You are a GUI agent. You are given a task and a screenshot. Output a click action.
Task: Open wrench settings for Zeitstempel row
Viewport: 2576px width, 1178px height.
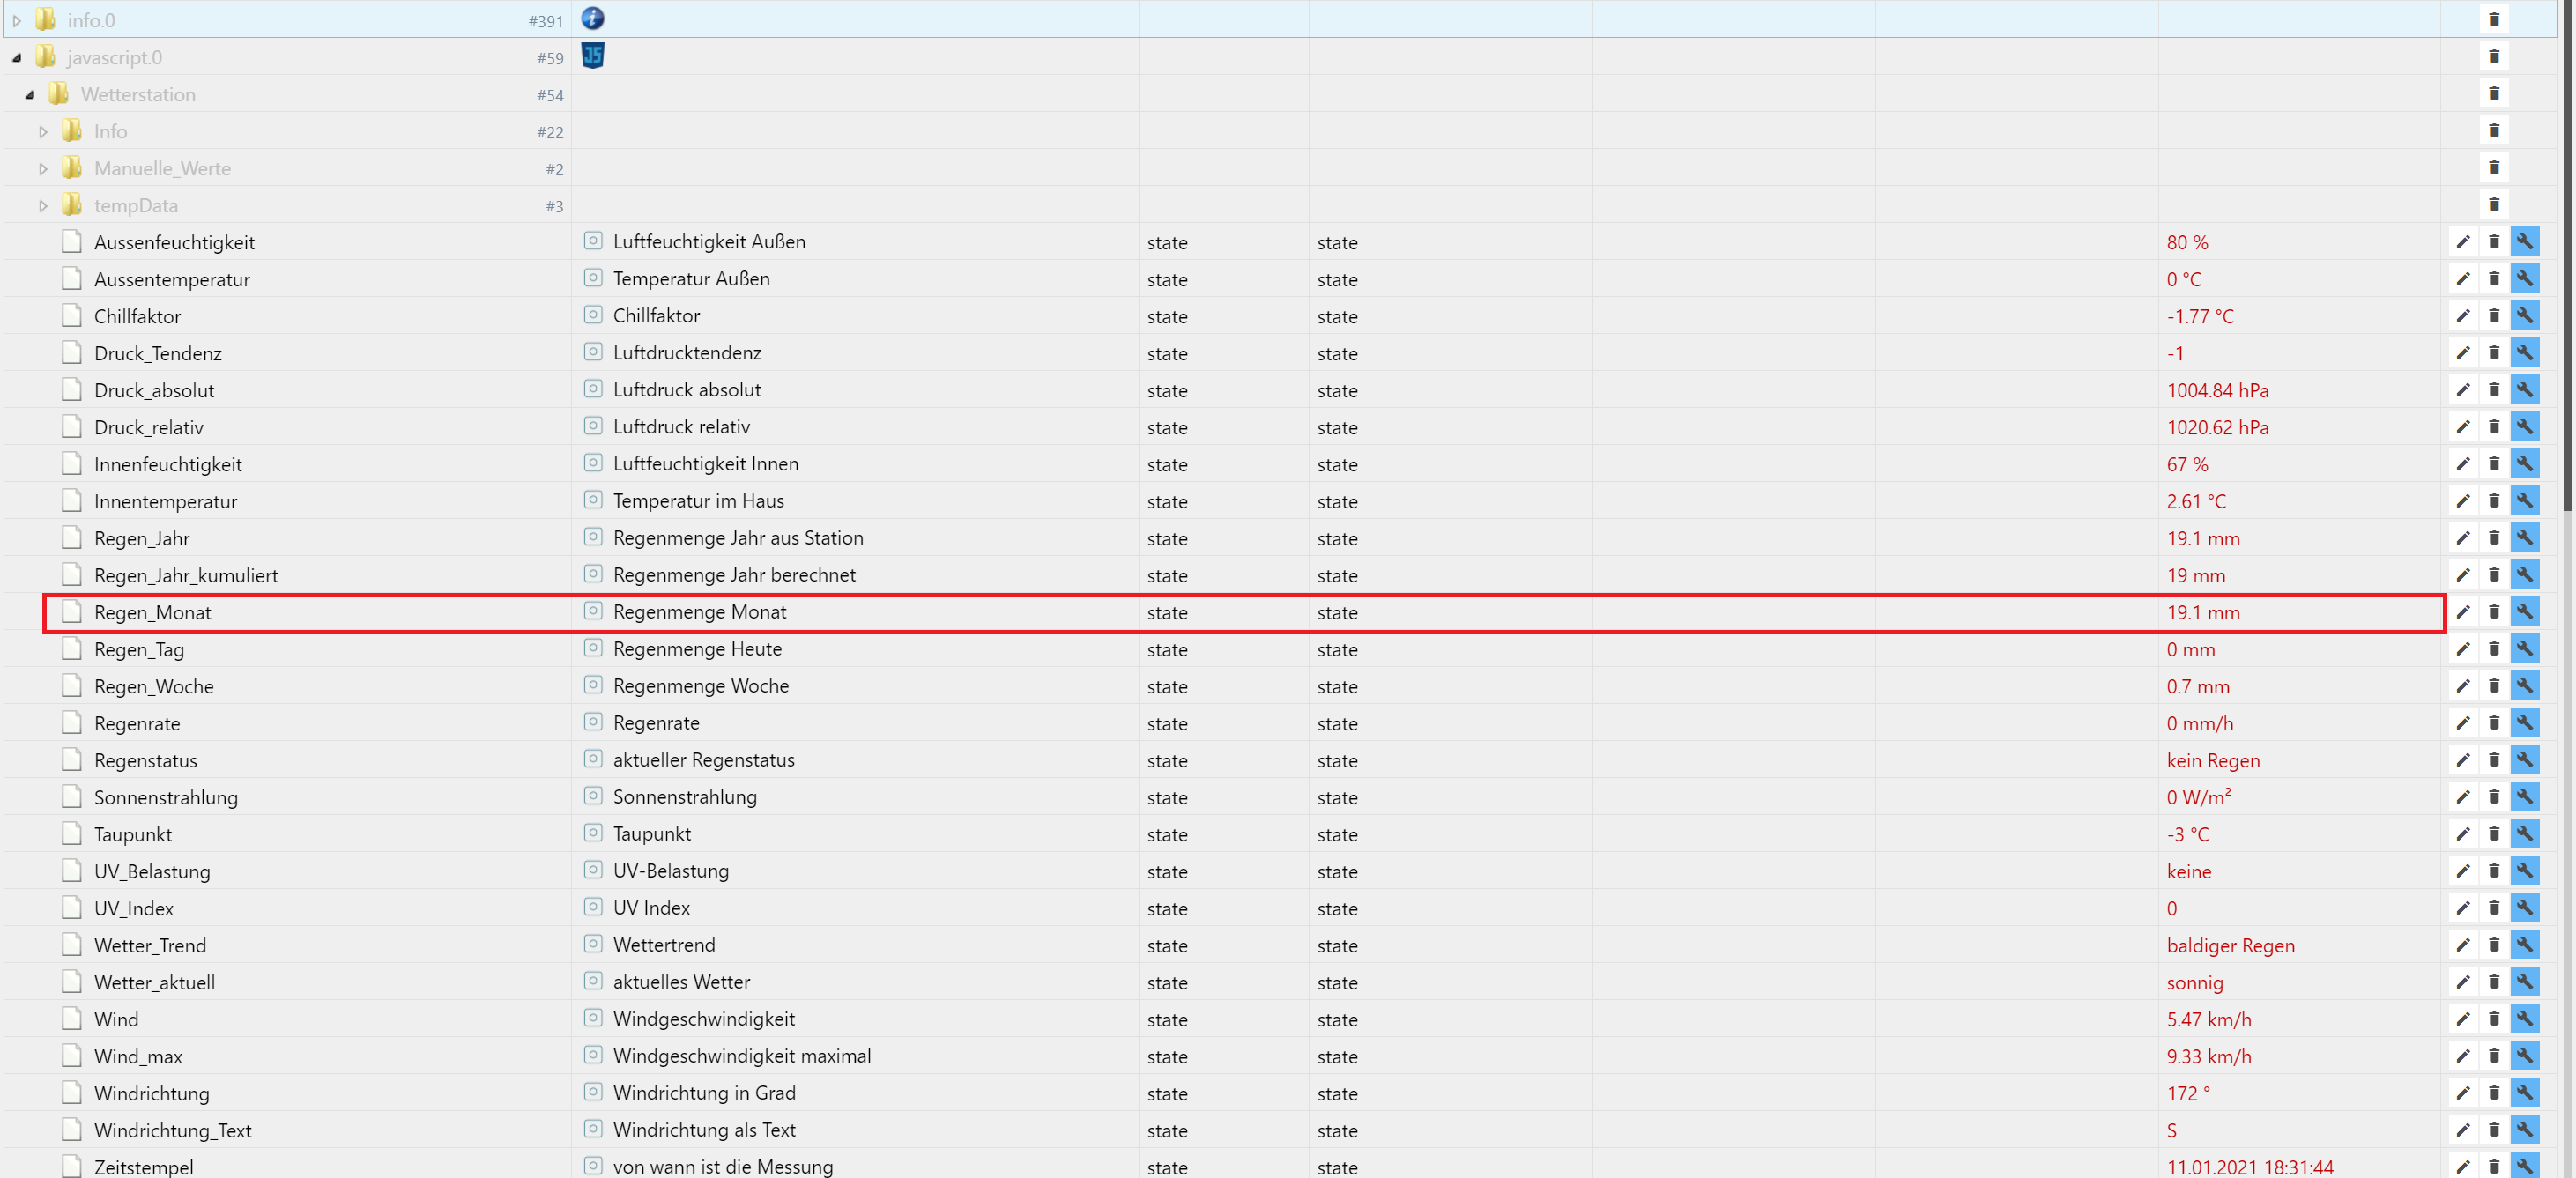[x=2524, y=1166]
